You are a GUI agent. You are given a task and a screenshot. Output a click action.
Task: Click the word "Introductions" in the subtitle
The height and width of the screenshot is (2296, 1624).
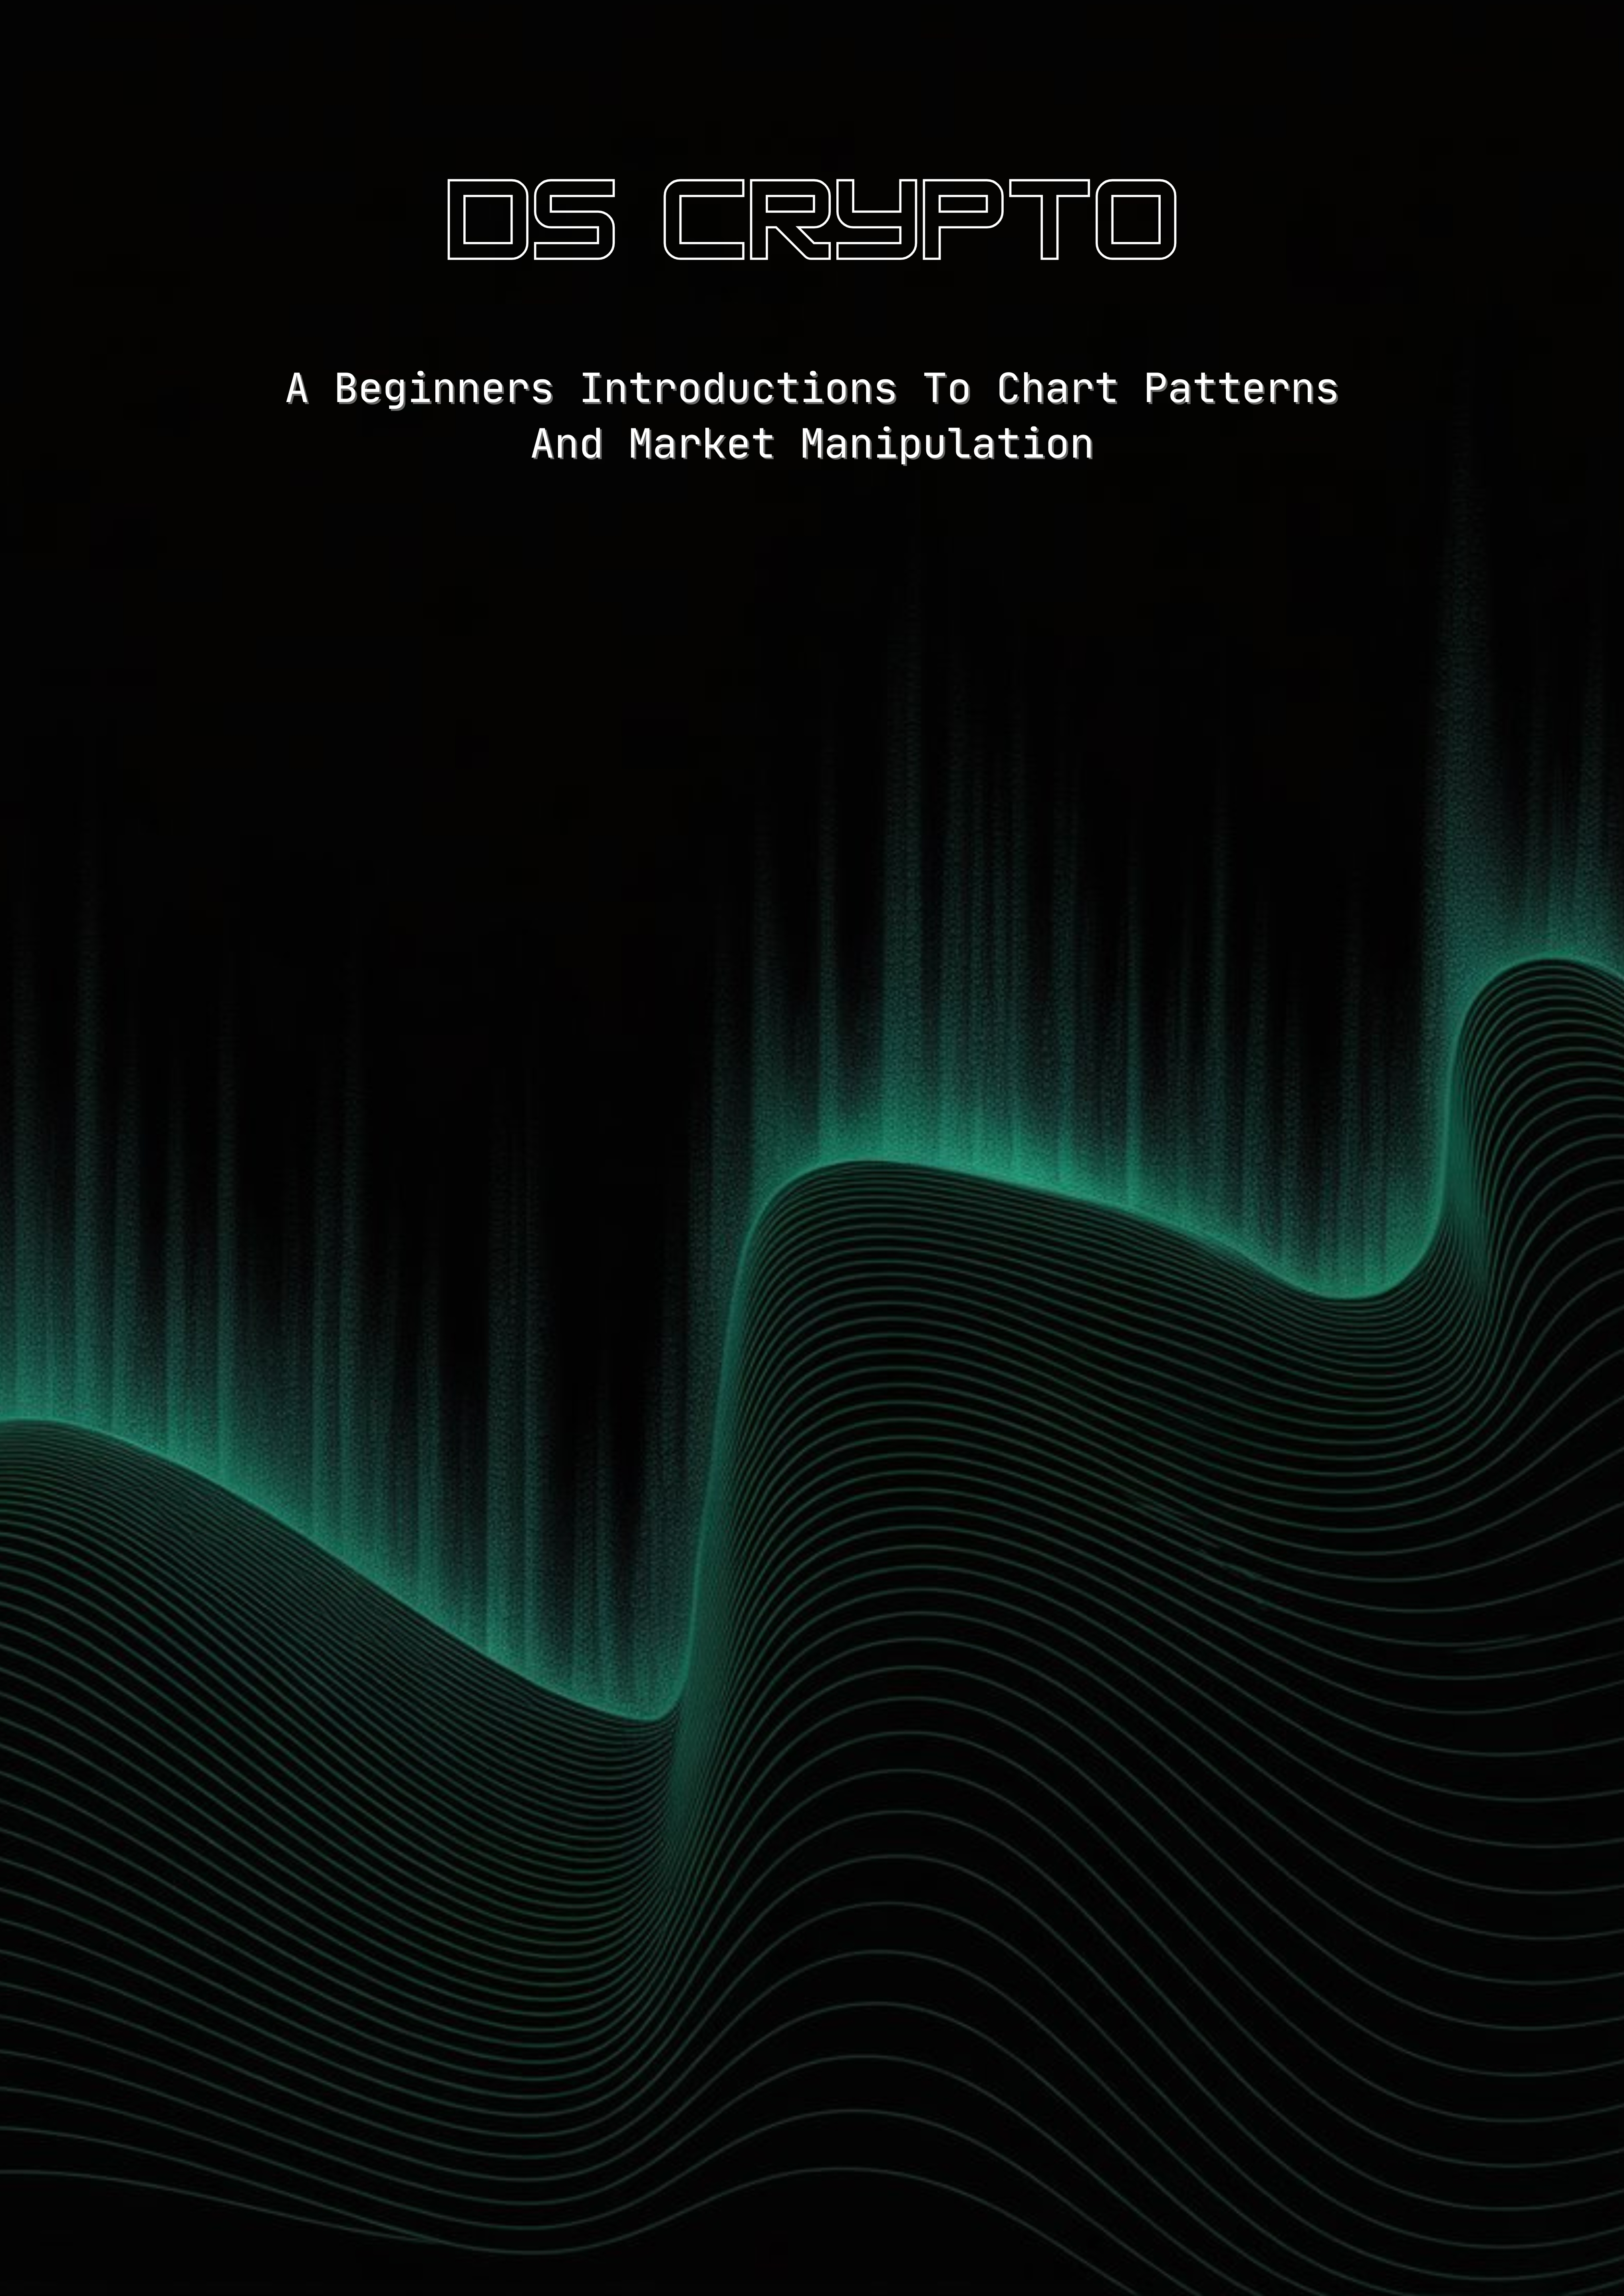tap(738, 389)
